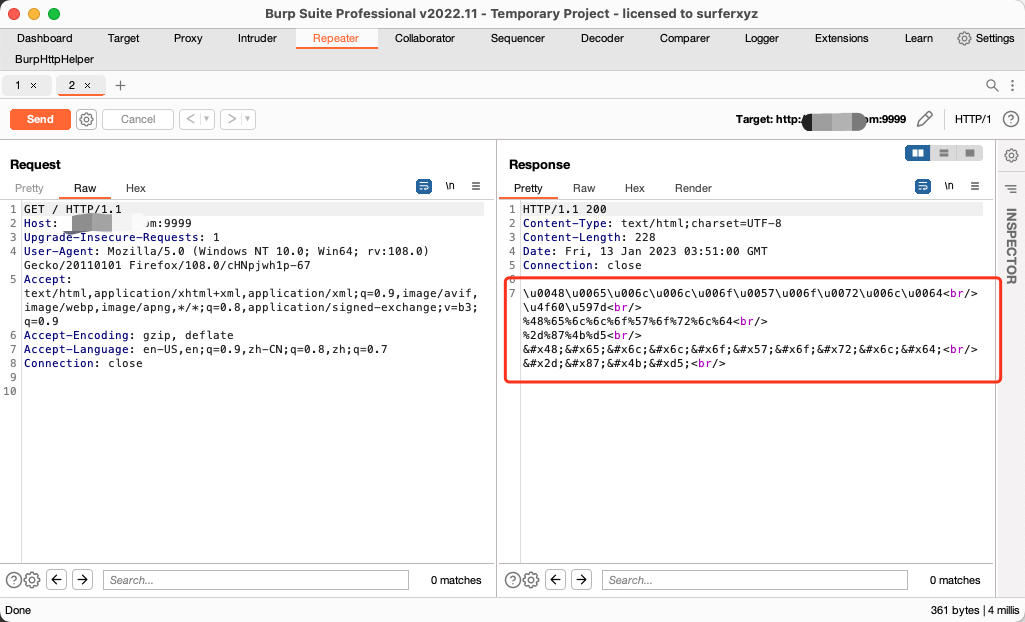
Task: Click the Content-Length: 228 line
Action: point(589,237)
